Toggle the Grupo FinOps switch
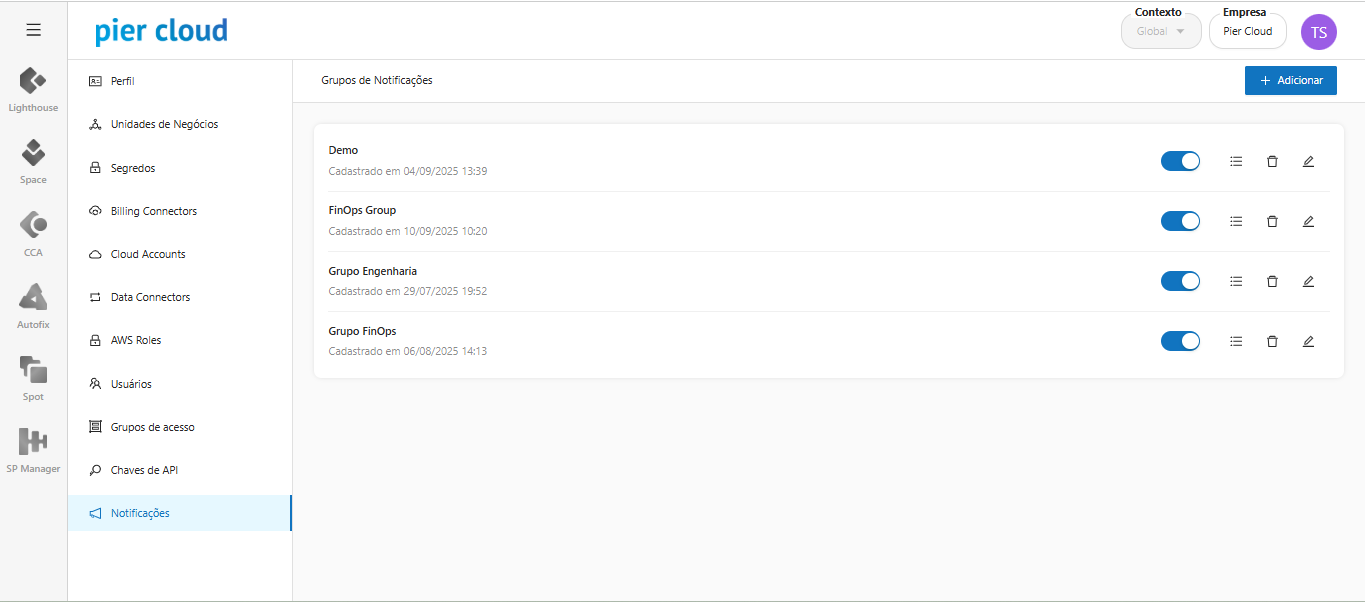The image size is (1365, 602). [1180, 341]
